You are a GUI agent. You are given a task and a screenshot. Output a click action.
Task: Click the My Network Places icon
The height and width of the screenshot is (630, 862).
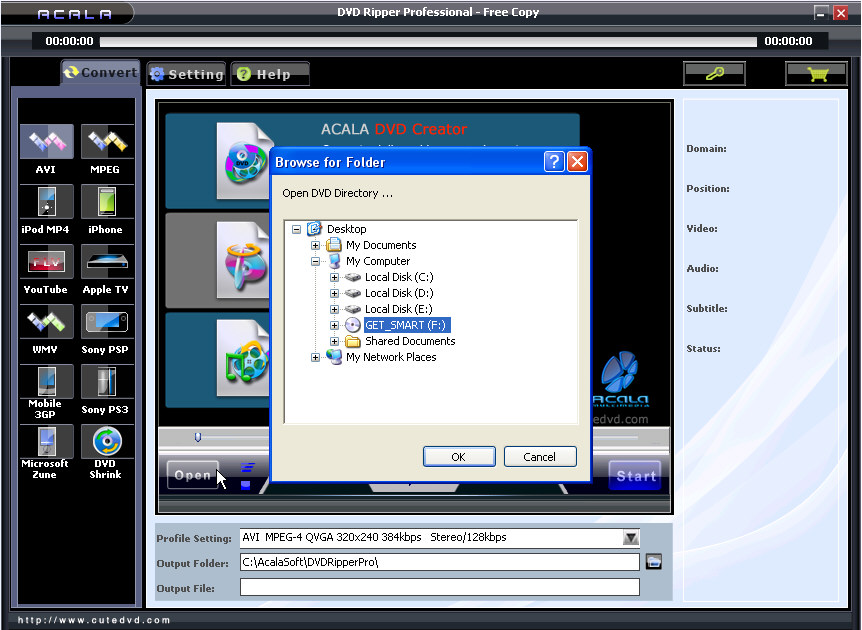tap(334, 357)
